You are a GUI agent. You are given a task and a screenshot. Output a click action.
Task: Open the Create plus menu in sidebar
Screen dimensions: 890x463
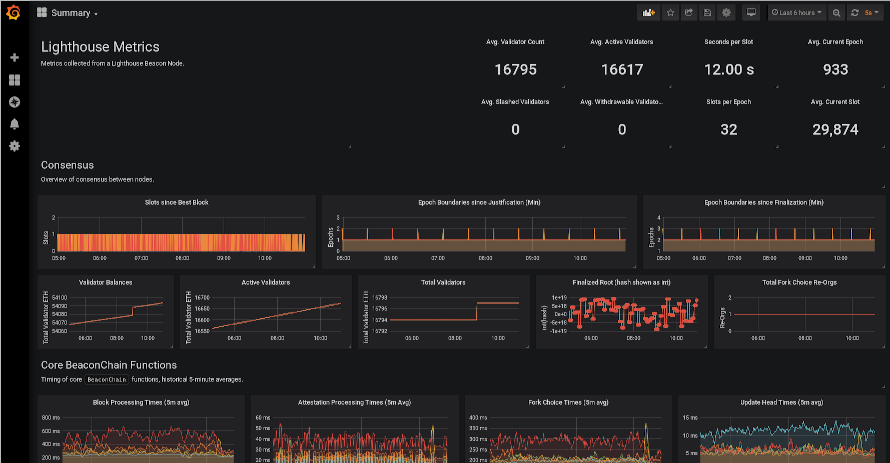(14, 58)
